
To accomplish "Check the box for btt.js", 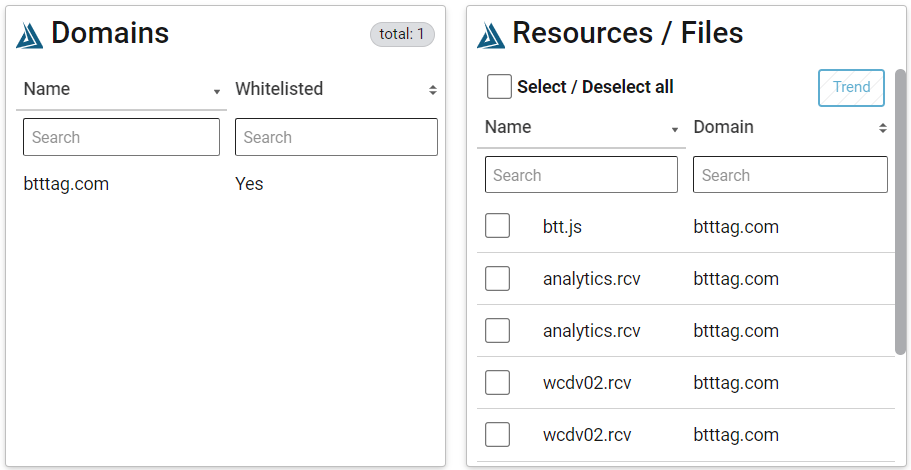I will (x=497, y=225).
